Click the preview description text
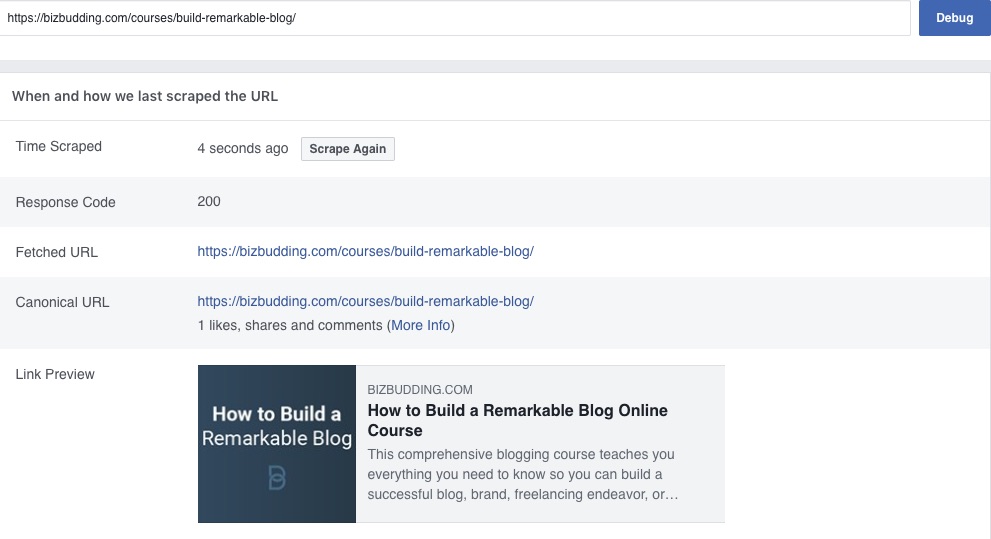The height and width of the screenshot is (539, 991). coord(523,474)
